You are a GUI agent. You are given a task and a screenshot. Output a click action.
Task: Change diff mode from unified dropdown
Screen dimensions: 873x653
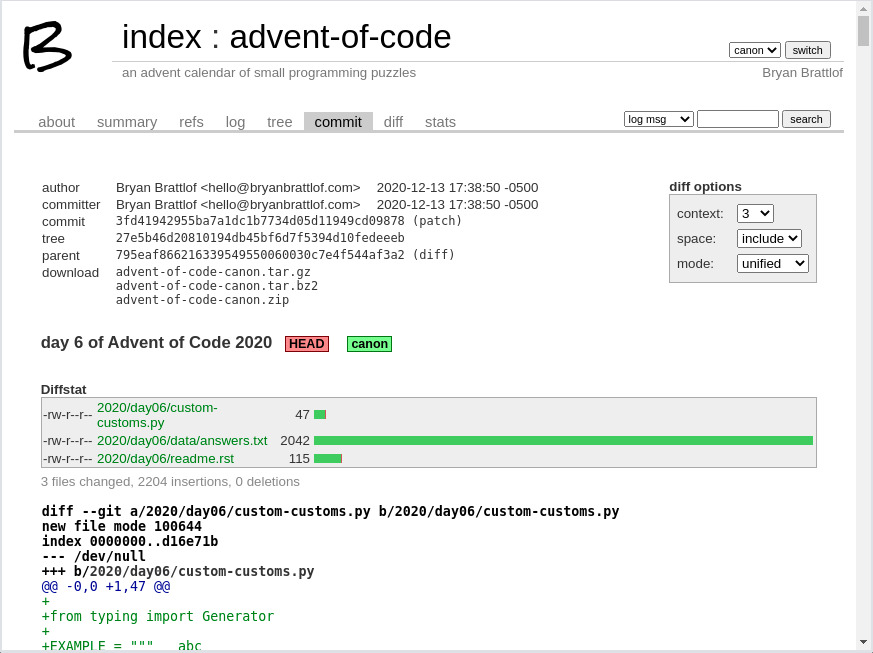772,263
